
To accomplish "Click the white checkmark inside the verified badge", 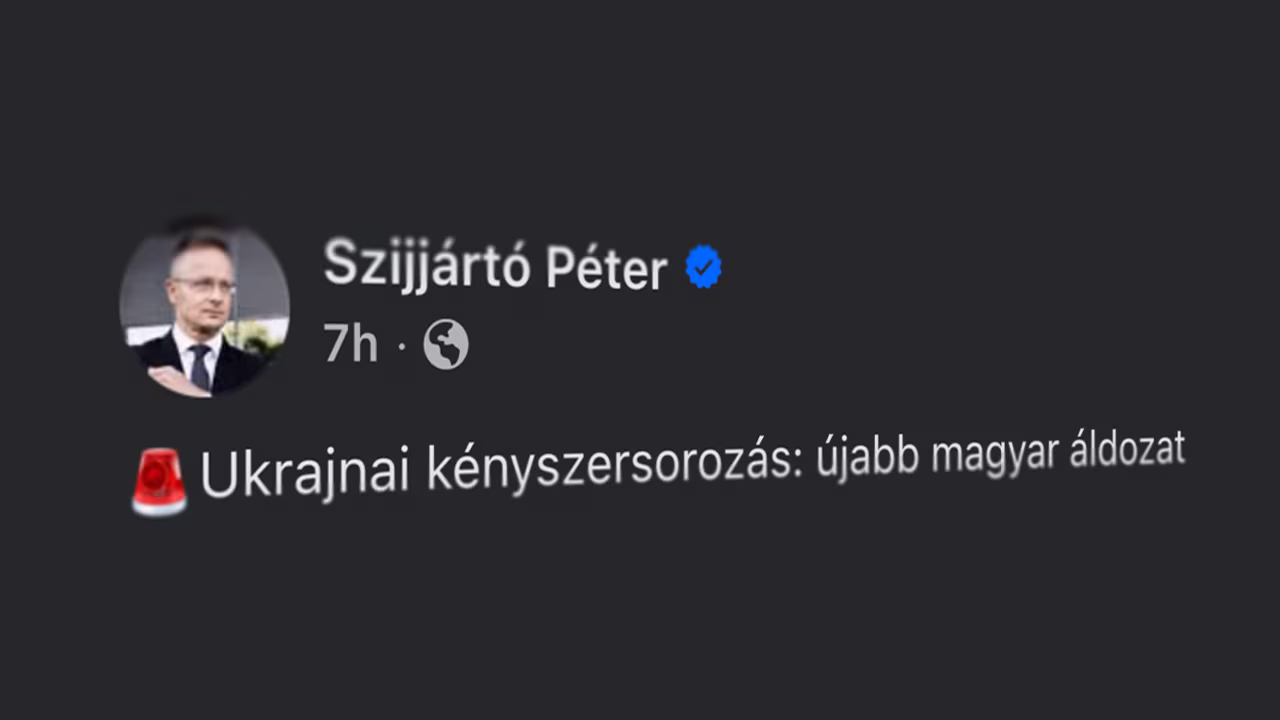I will [x=703, y=268].
